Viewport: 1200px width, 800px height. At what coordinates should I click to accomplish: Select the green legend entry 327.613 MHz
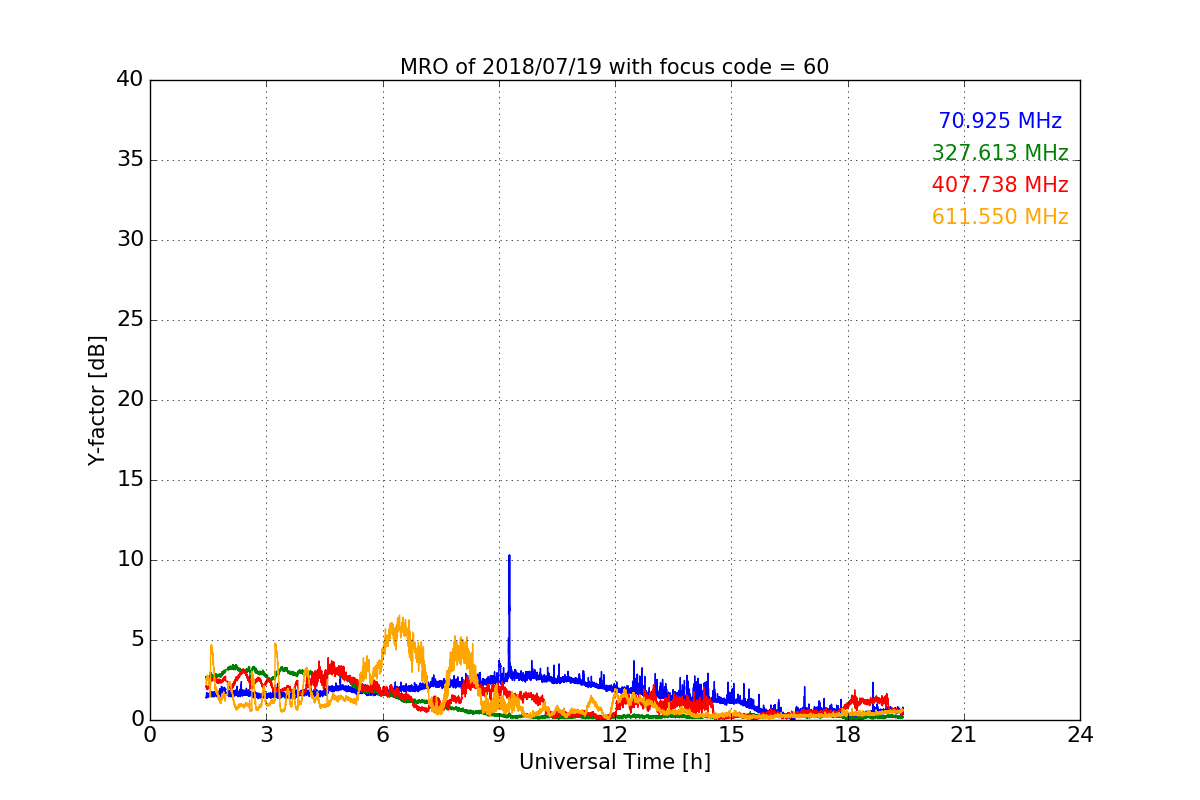point(1000,153)
